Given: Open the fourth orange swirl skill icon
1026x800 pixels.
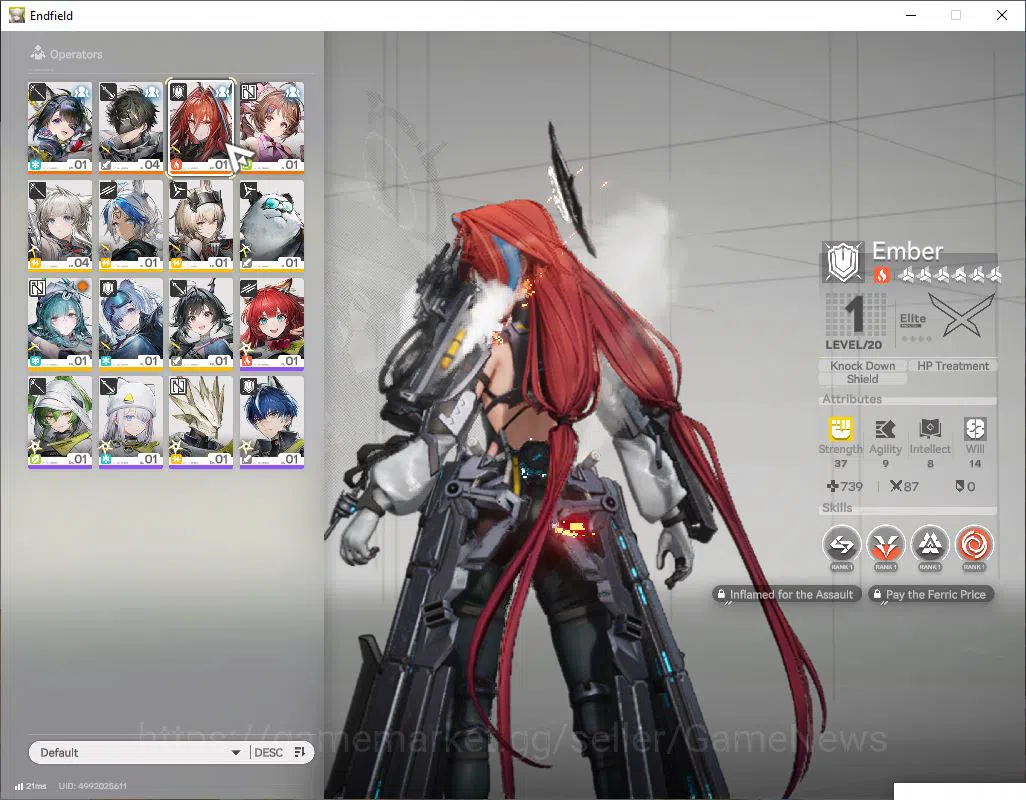Looking at the screenshot, I should click(974, 544).
